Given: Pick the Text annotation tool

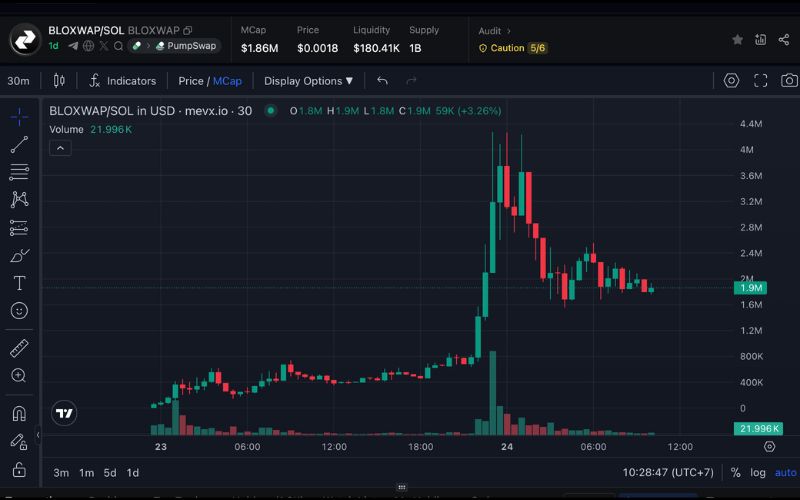Looking at the screenshot, I should 19,283.
